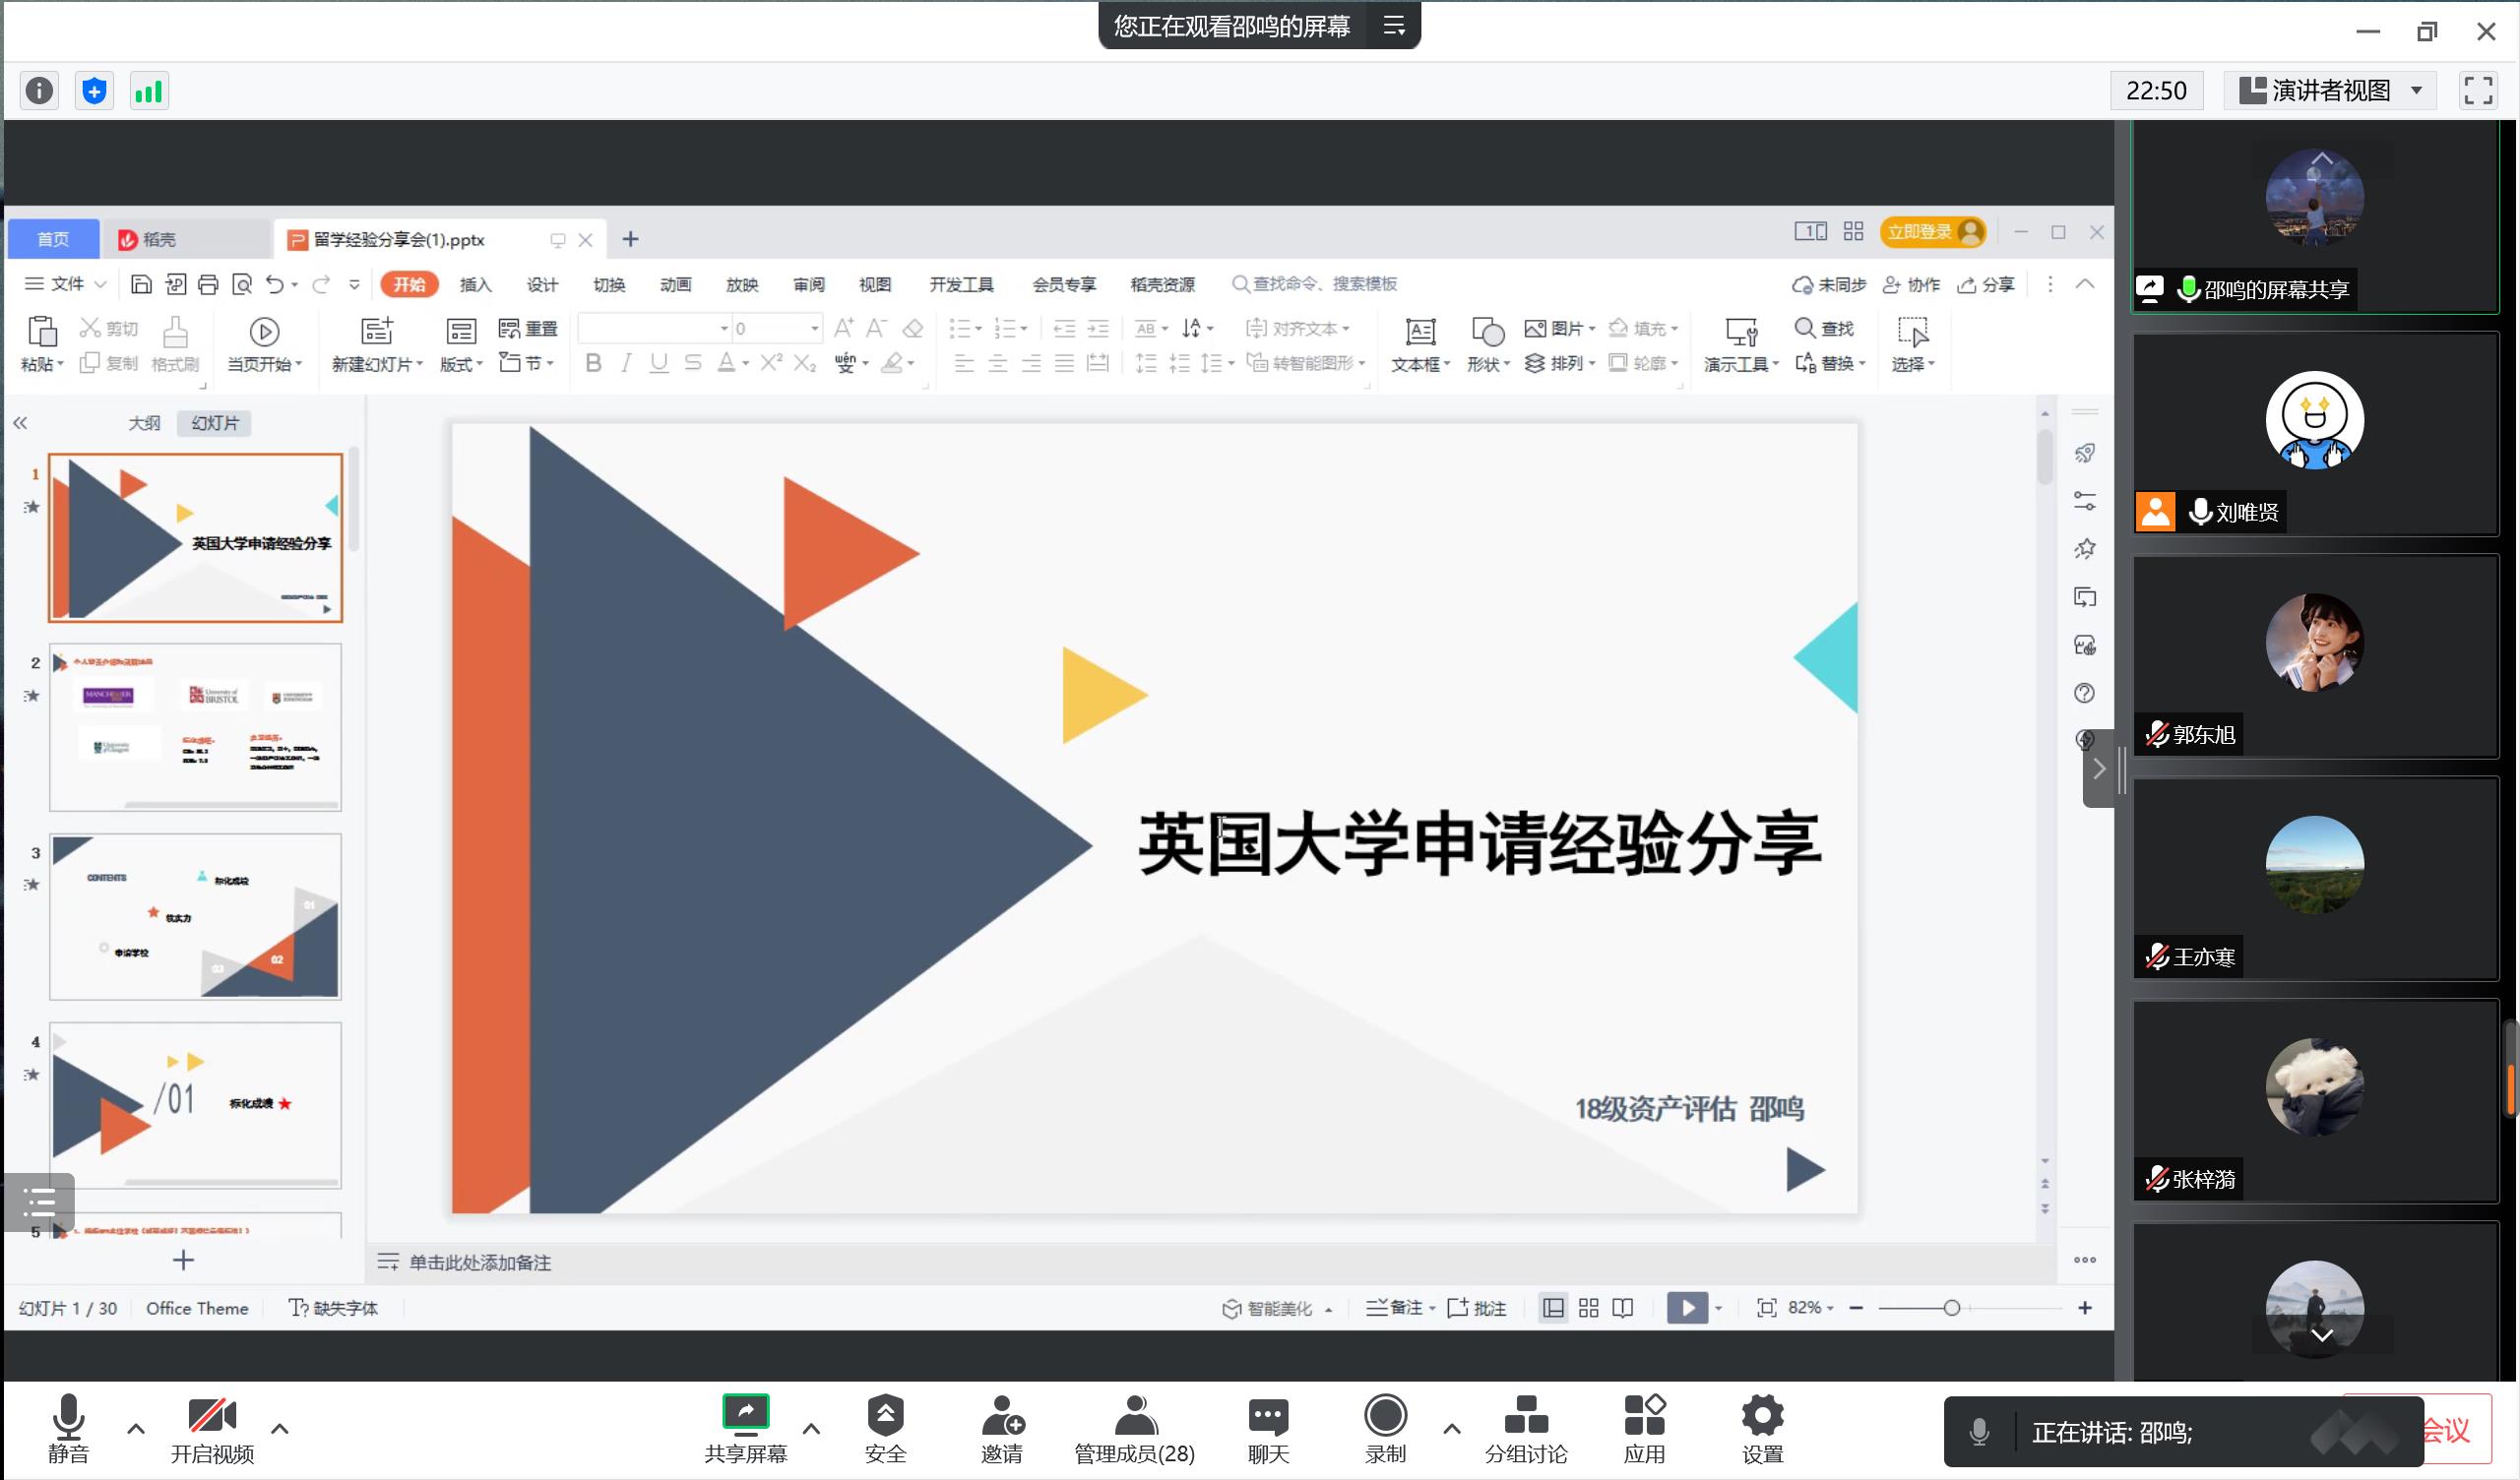
Task: Open the Zoom chat panel
Action: (1267, 1417)
